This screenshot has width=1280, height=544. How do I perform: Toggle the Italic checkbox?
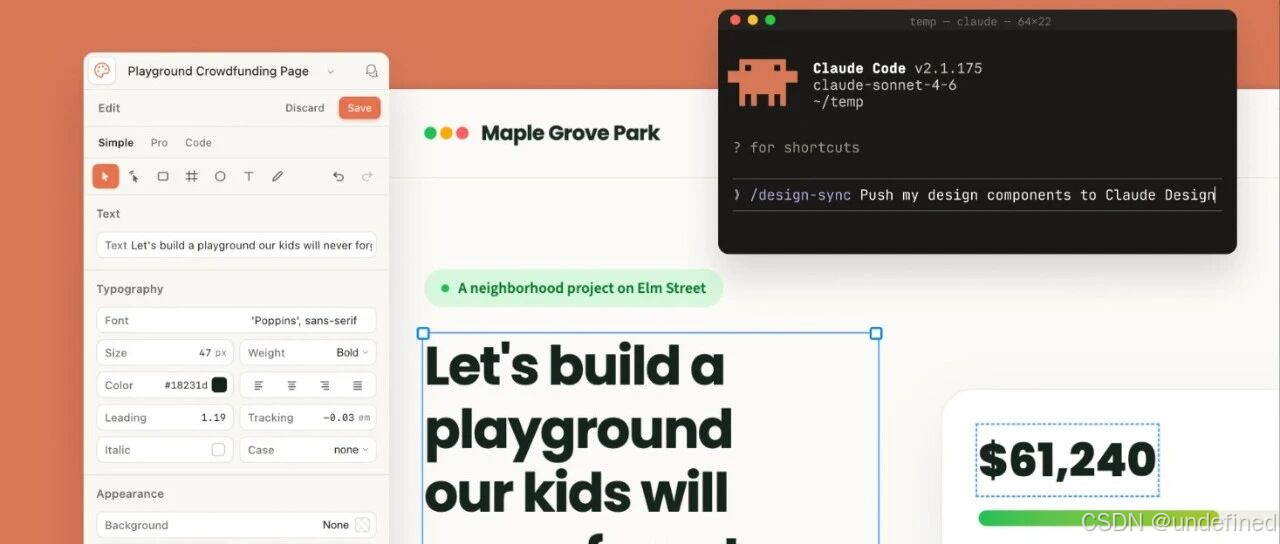(x=218, y=450)
